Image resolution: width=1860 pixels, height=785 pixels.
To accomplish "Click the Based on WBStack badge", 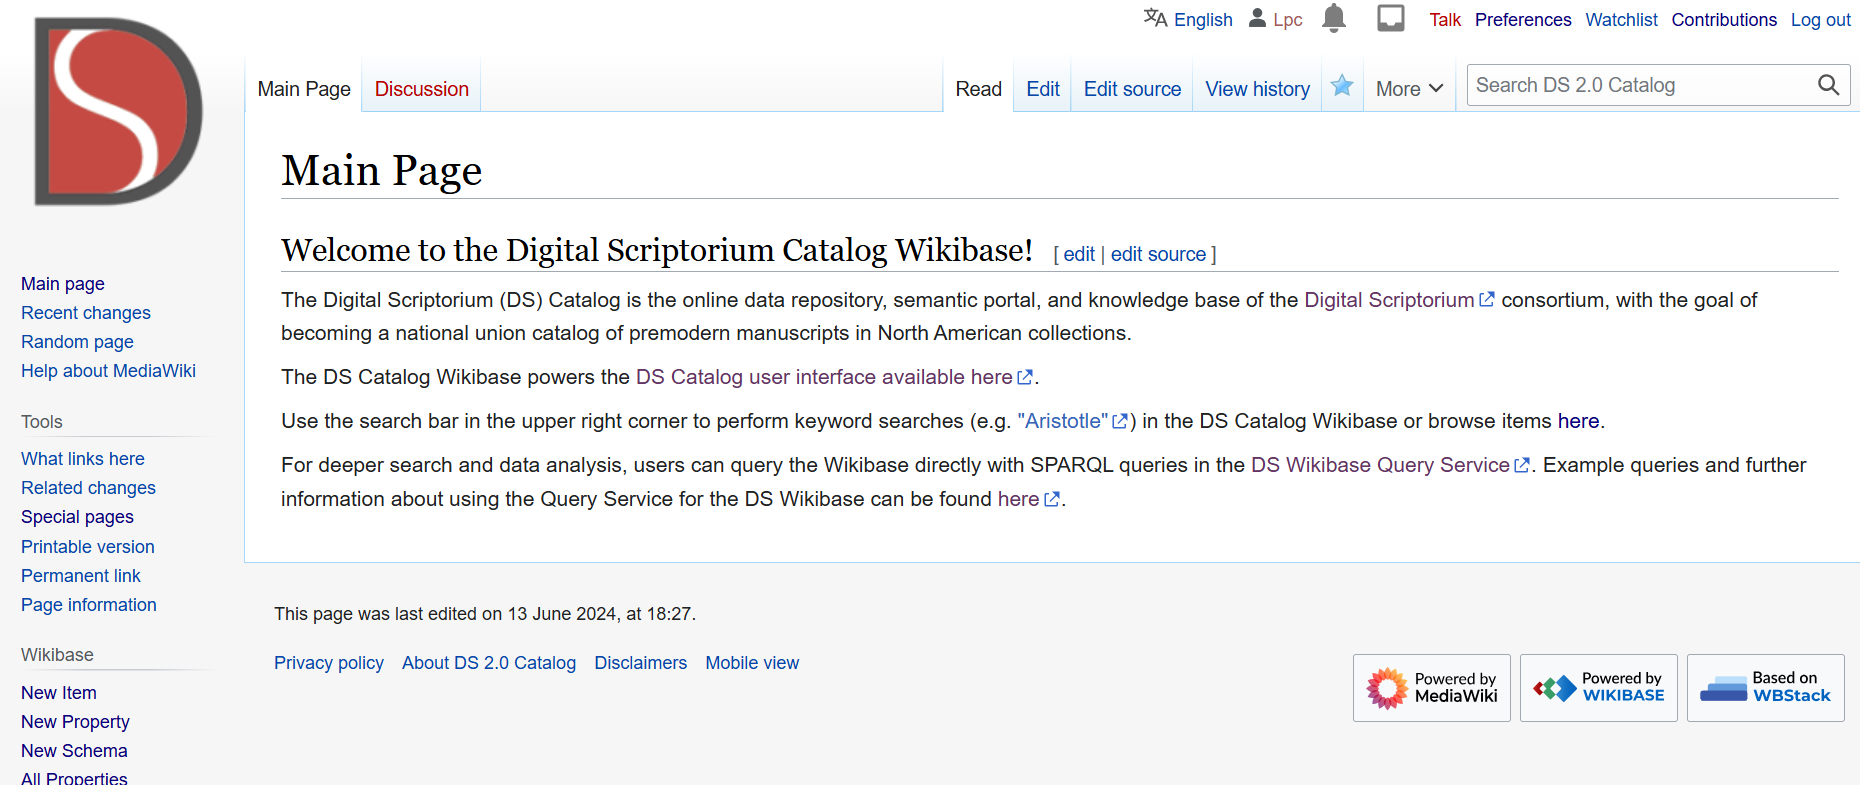I will pyautogui.click(x=1765, y=688).
